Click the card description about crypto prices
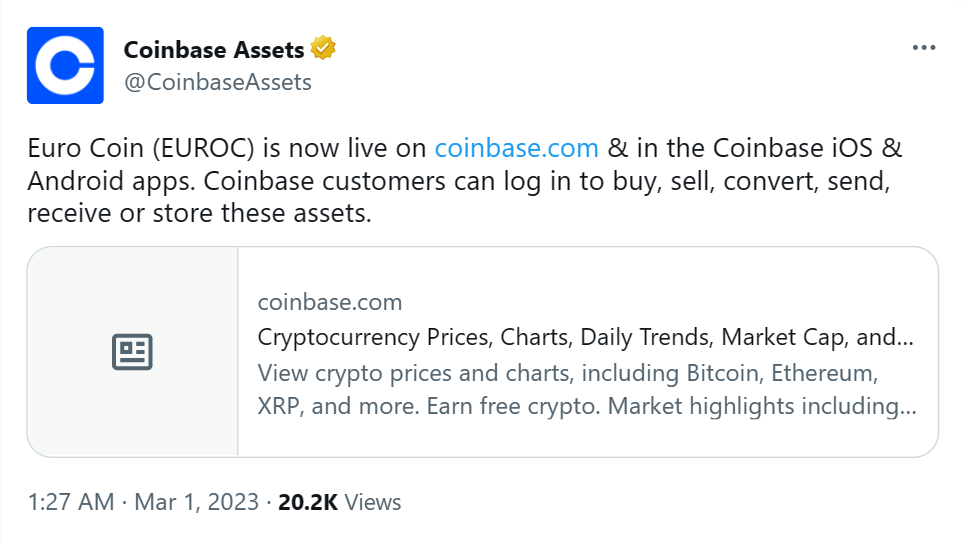Screen dimensions: 965x542 (x=587, y=389)
